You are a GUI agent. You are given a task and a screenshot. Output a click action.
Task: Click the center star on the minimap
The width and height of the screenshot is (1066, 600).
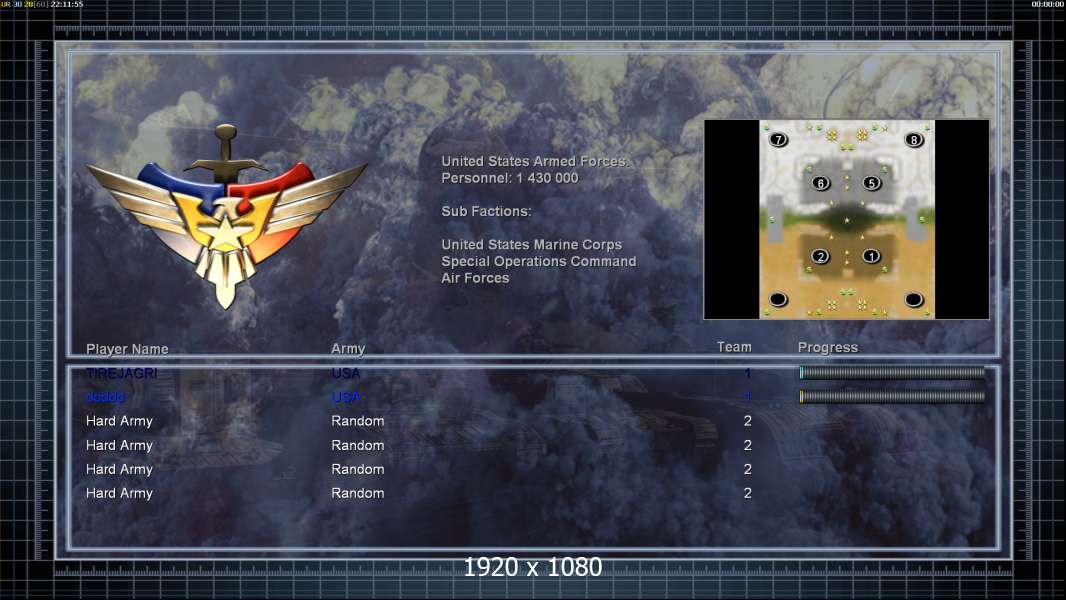pyautogui.click(x=847, y=221)
